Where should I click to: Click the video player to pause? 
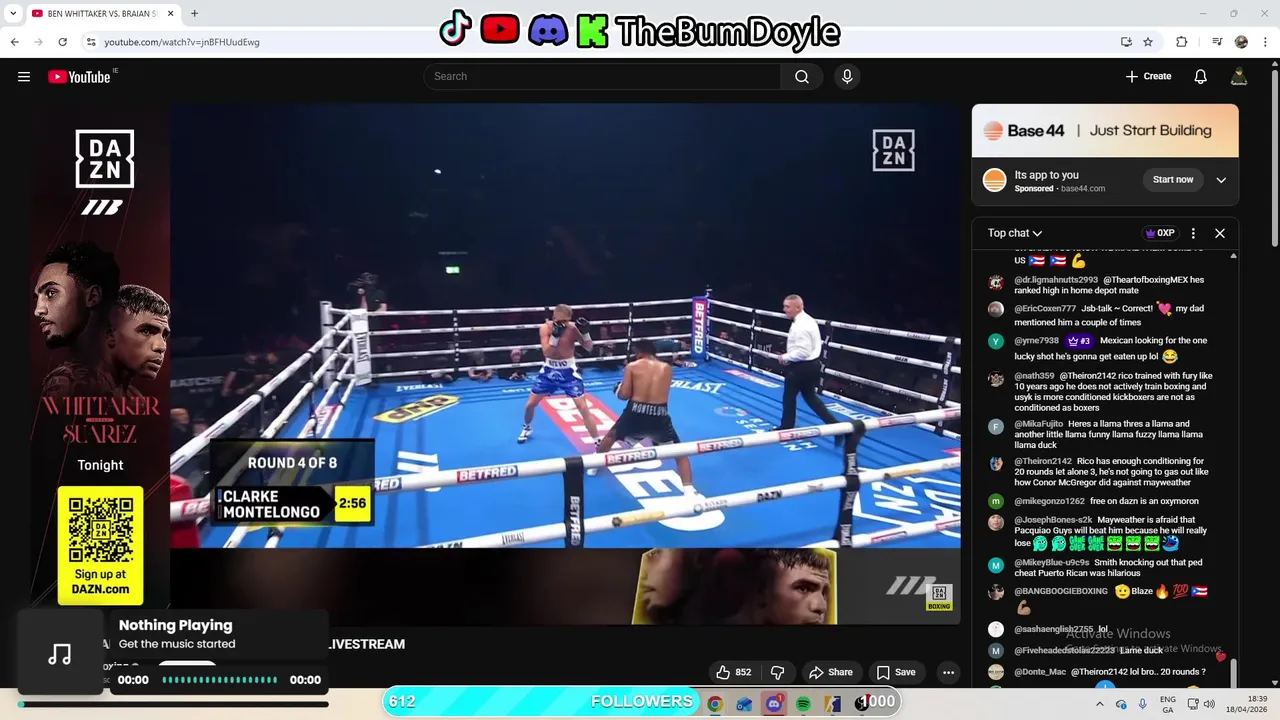565,365
